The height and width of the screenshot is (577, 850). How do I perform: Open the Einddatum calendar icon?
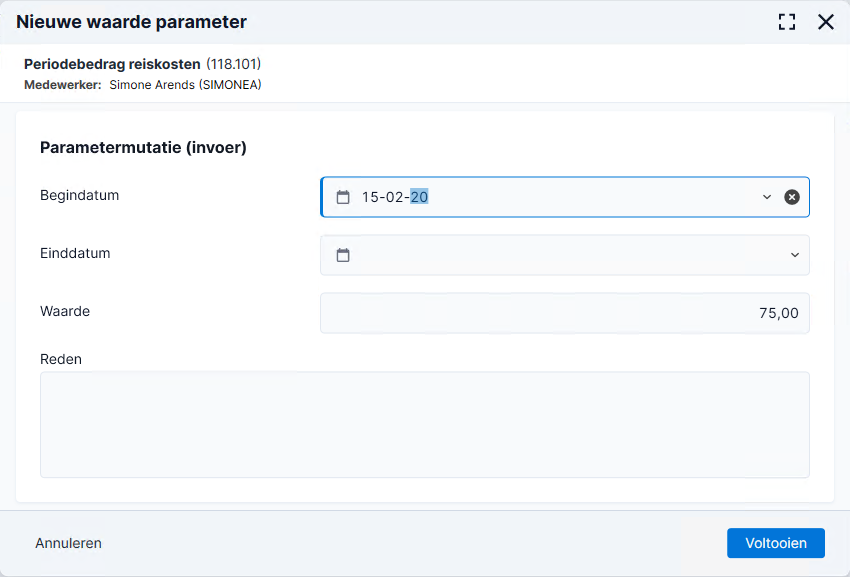tap(343, 255)
